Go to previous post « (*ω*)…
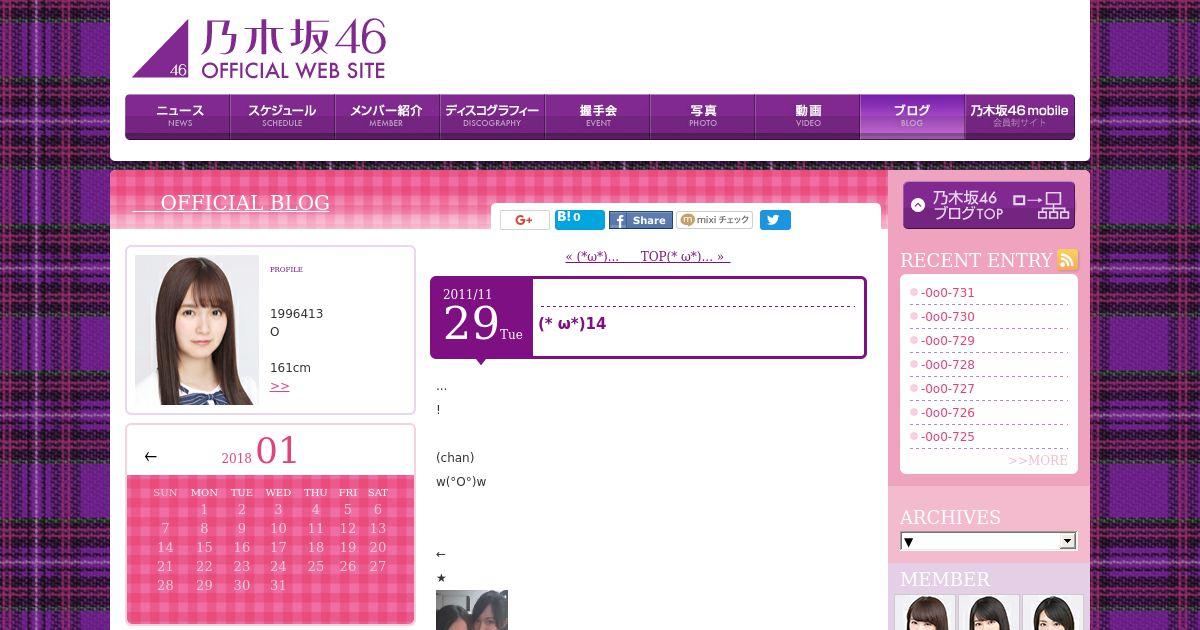Image resolution: width=1200 pixels, height=630 pixels. coord(592,257)
